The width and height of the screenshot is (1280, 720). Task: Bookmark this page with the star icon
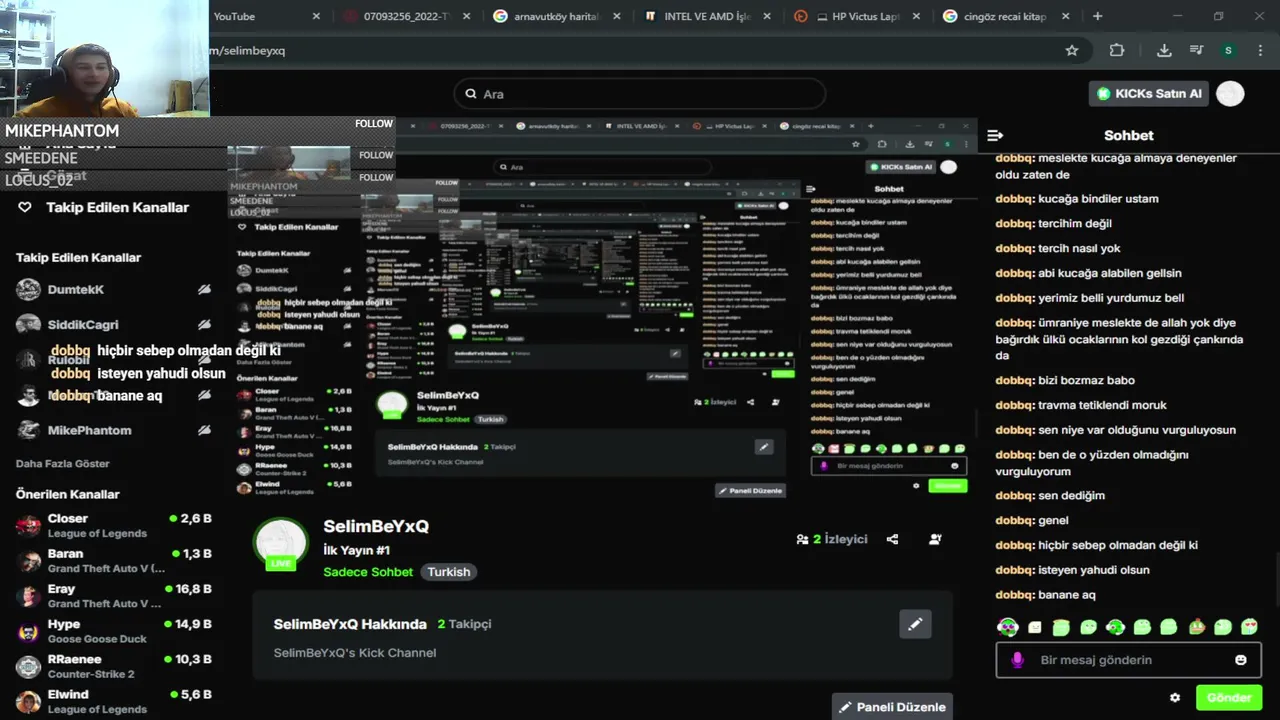[x=1072, y=50]
